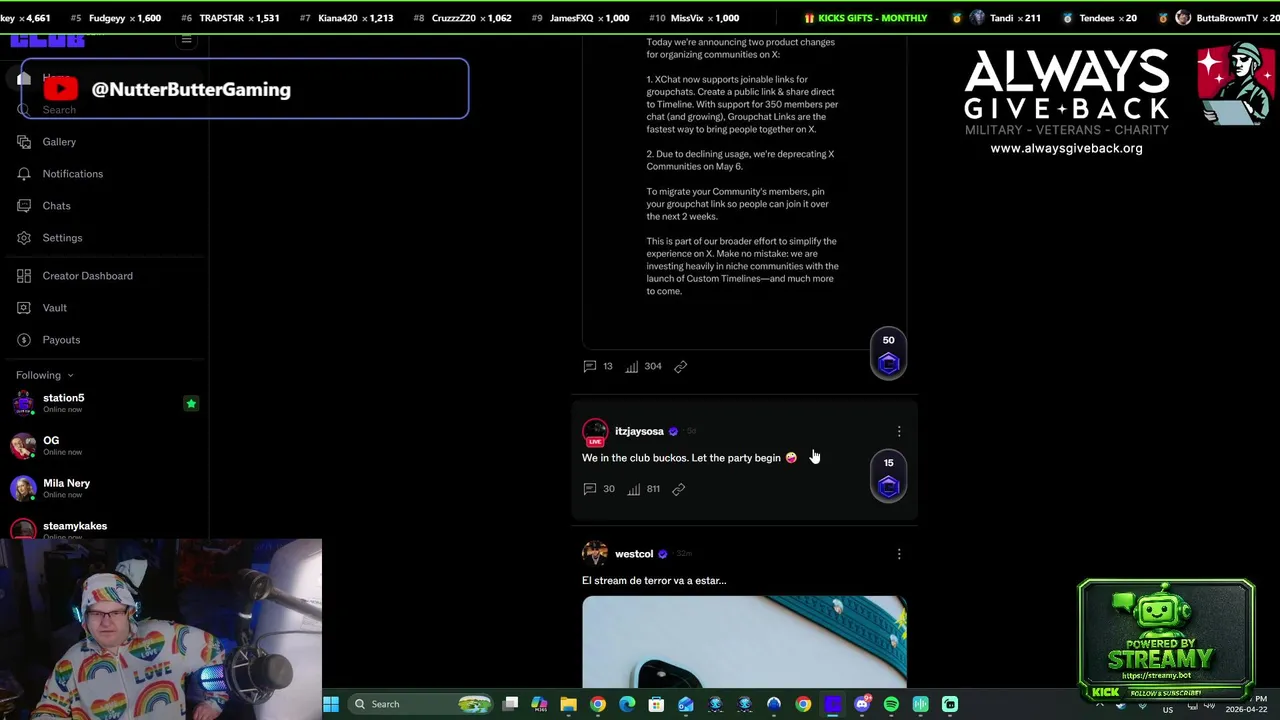Click the Payouts dollar icon
The height and width of the screenshot is (720, 1280).
(24, 340)
